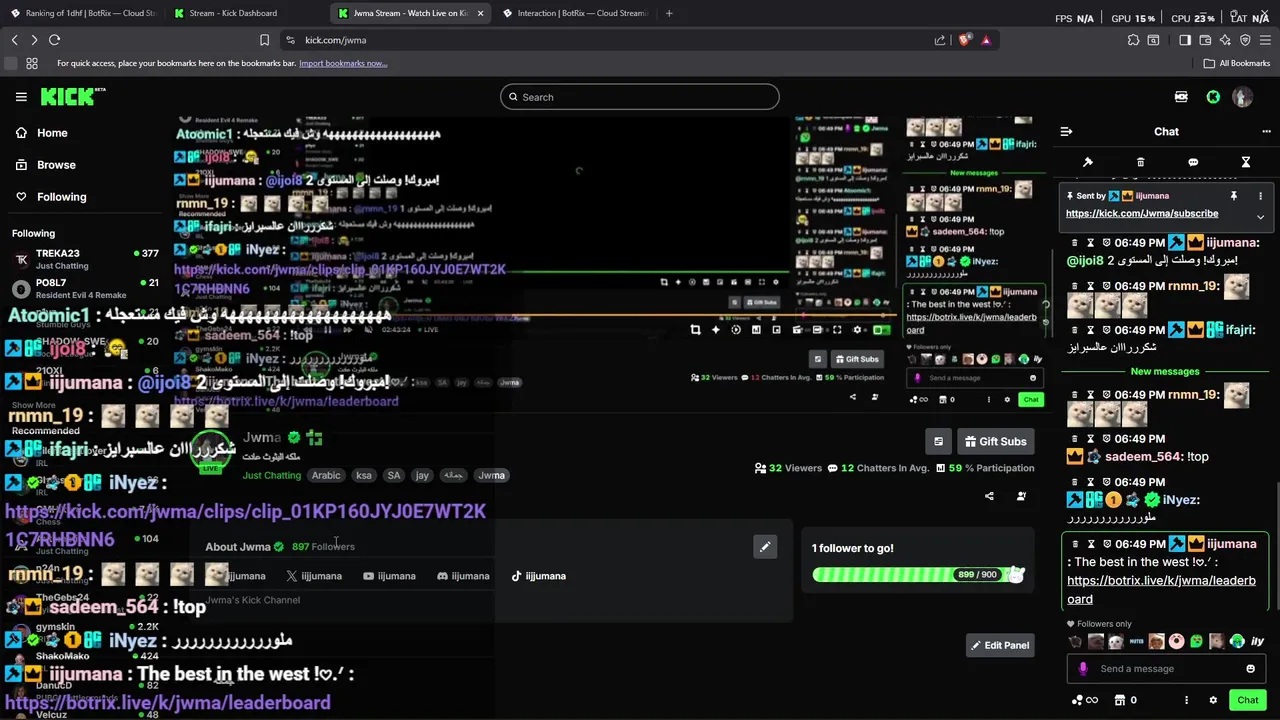The height and width of the screenshot is (720, 1280).
Task: Click the edit pencil in About section
Action: point(765,547)
